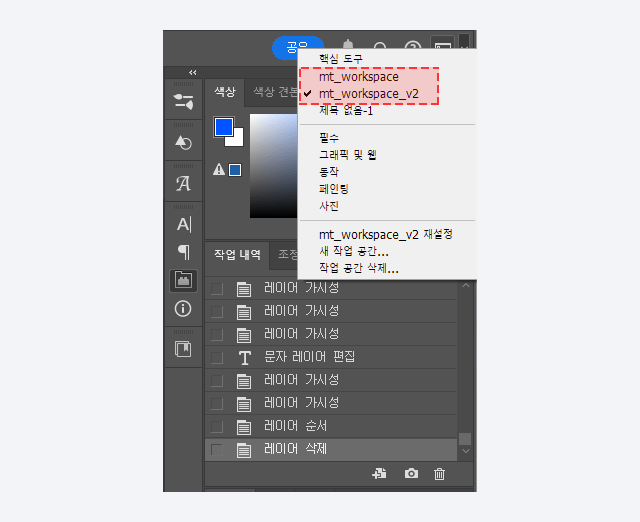Open the brush settings panel icon

(x=183, y=102)
